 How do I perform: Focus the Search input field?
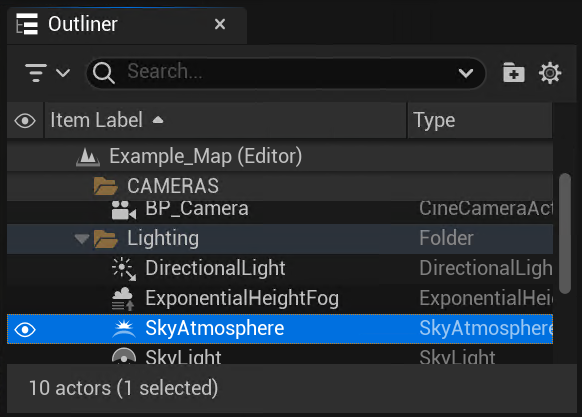[x=286, y=72]
